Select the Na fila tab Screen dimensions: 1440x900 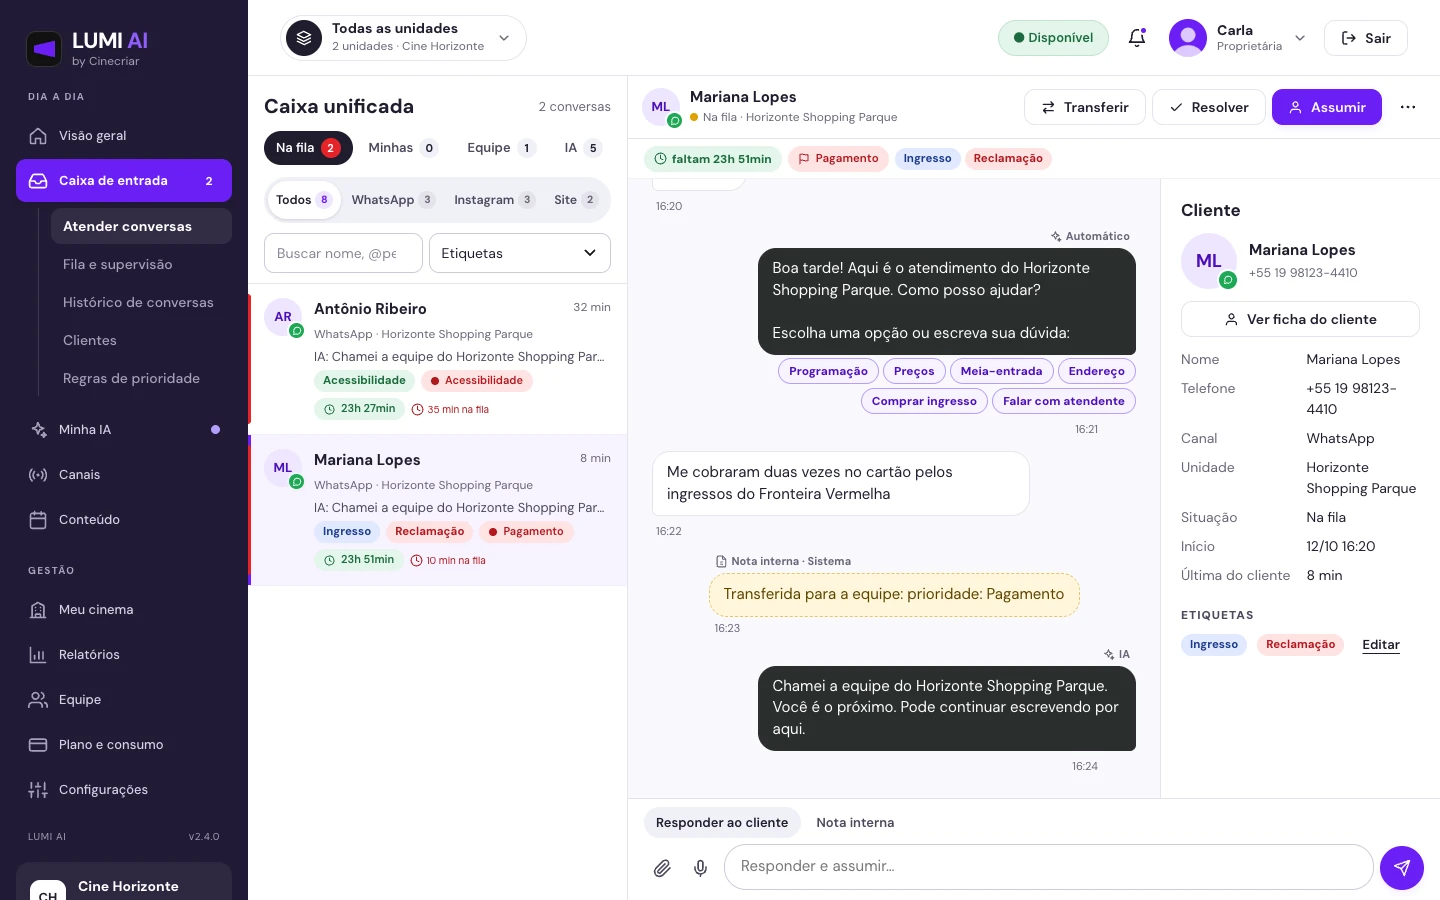click(308, 148)
